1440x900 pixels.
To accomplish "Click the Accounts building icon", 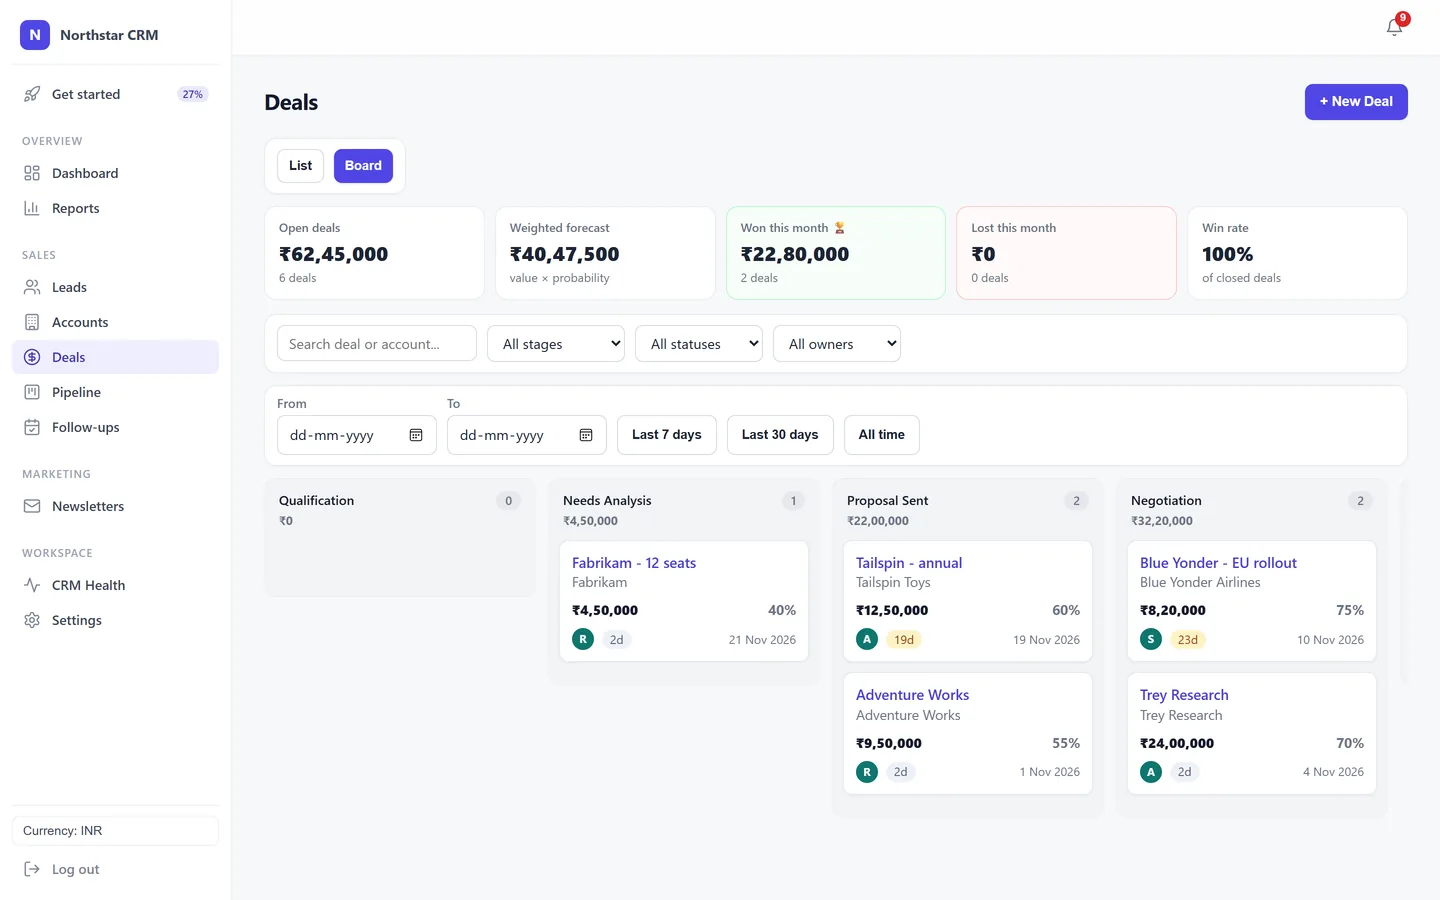I will (x=32, y=322).
